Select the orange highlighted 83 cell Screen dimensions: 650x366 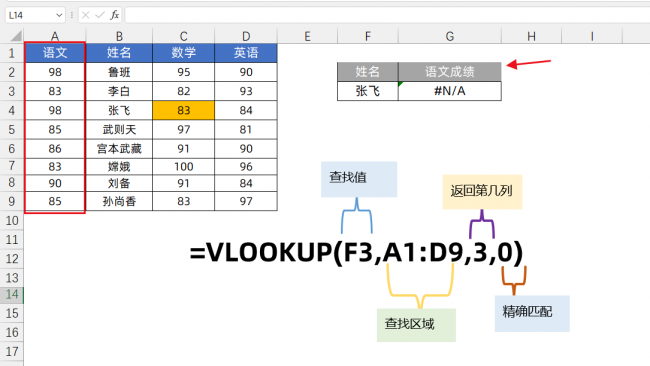click(184, 110)
